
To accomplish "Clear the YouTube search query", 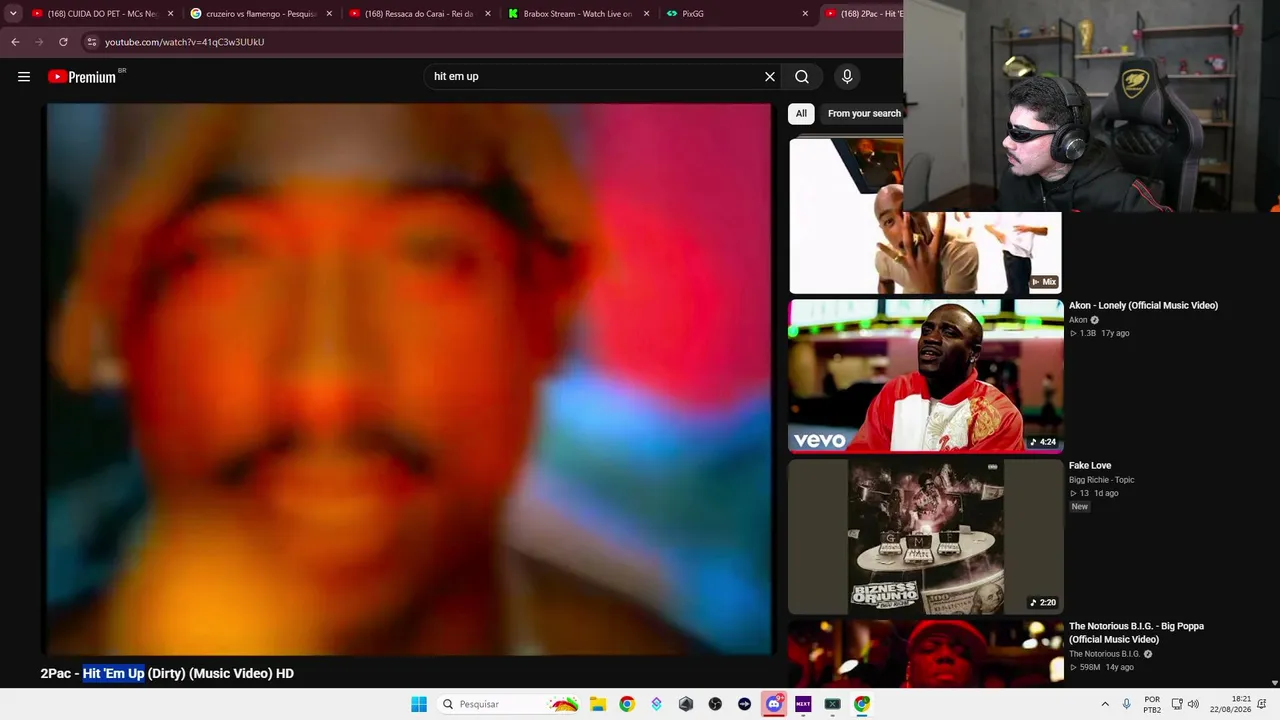I will [770, 77].
